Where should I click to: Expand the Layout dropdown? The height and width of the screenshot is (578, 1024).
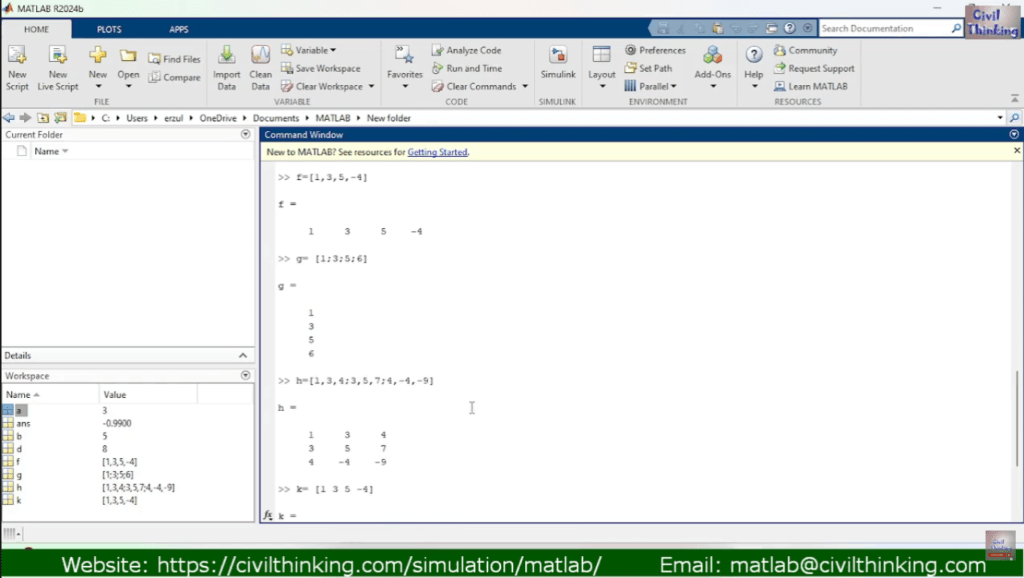601,86
